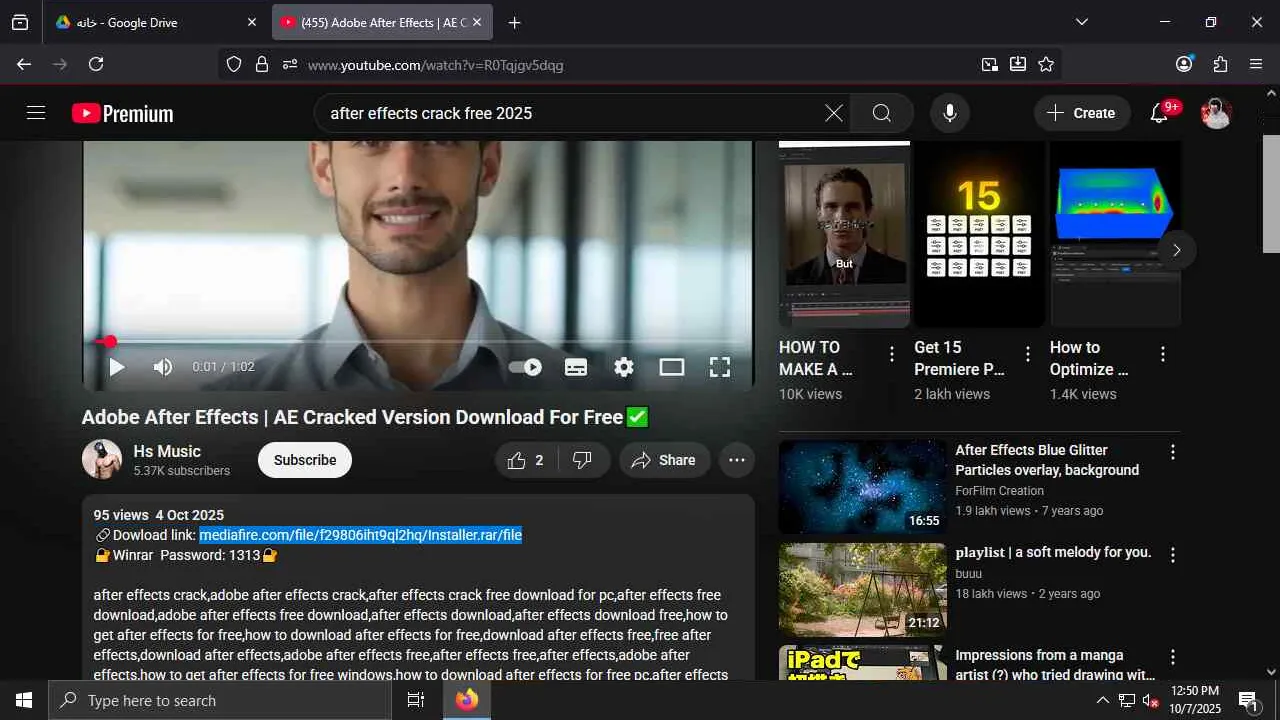The image size is (1280, 720).
Task: Switch to theater mode
Action: 672,367
